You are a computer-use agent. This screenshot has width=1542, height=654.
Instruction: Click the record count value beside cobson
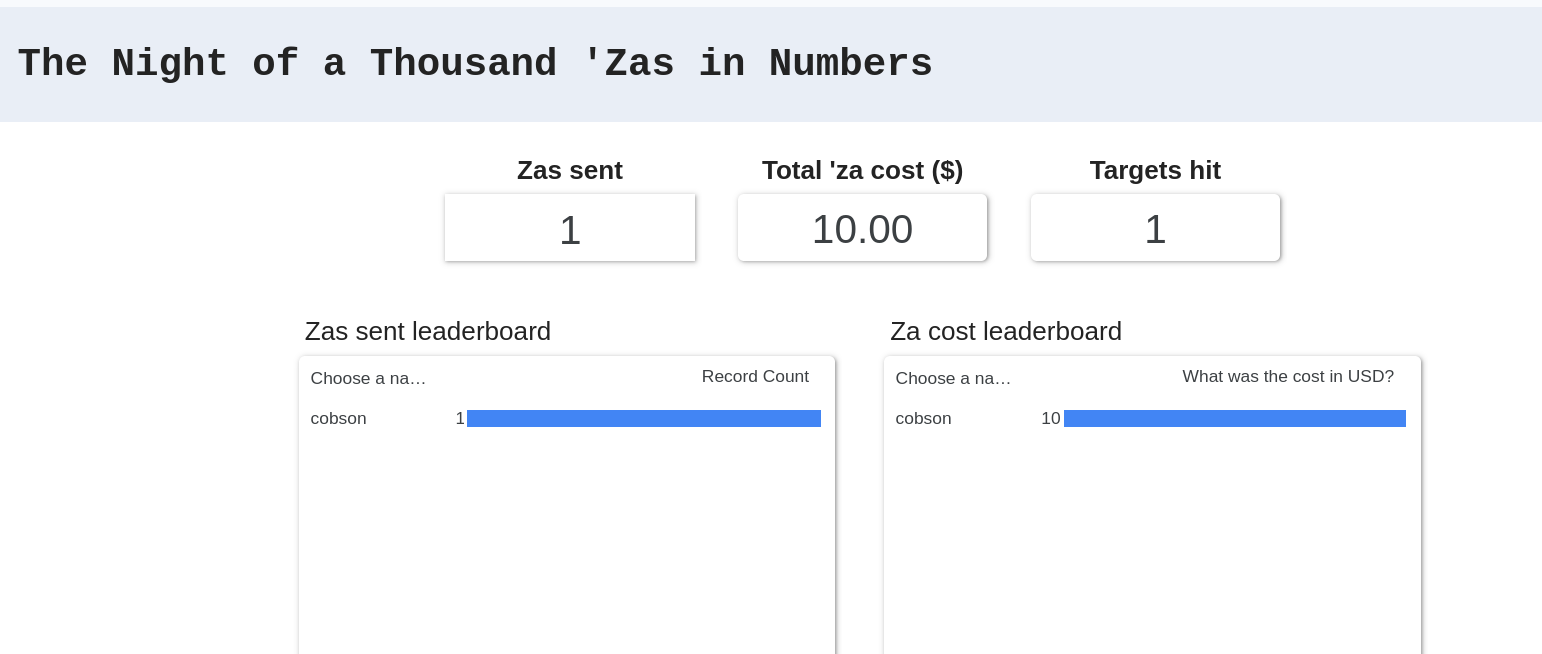460,419
